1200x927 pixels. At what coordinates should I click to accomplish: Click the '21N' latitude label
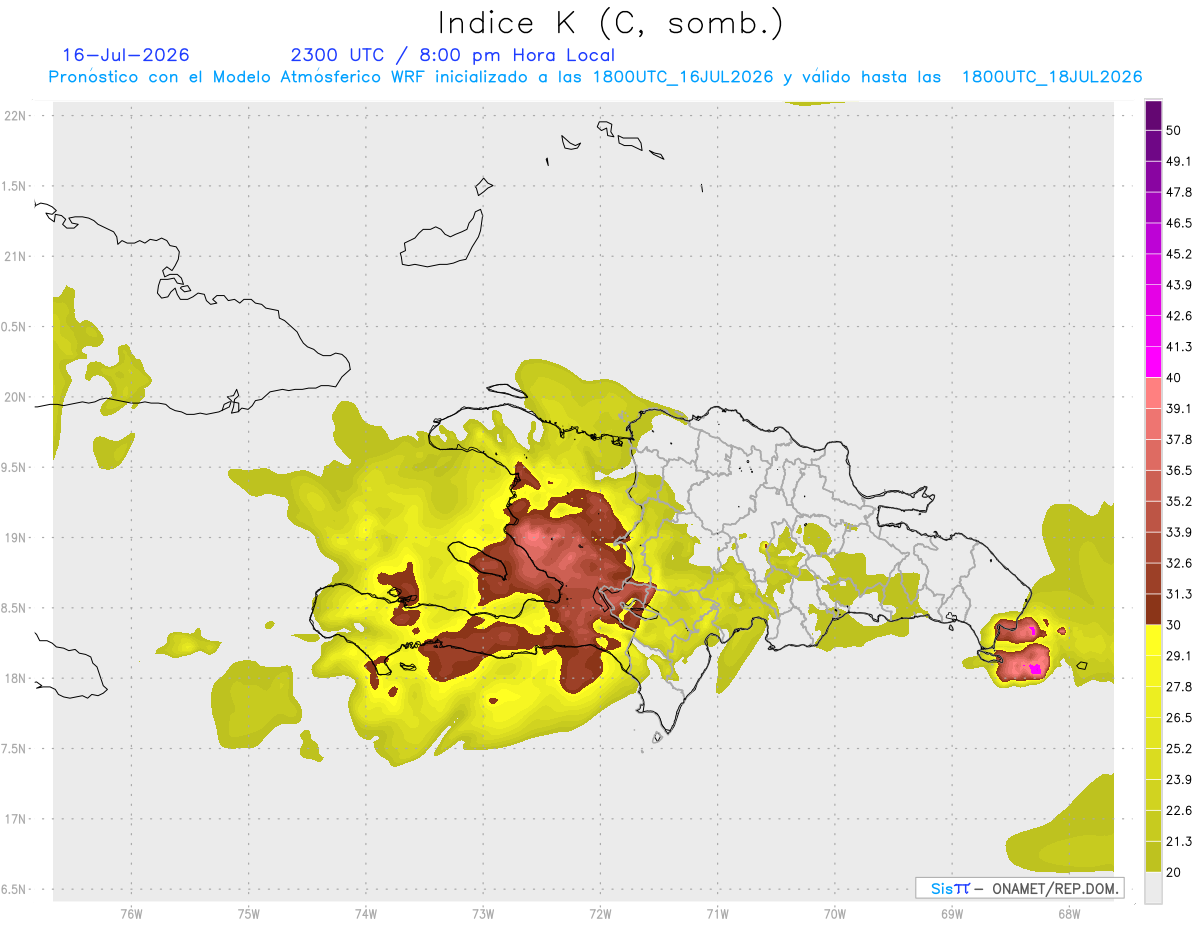tap(17, 256)
